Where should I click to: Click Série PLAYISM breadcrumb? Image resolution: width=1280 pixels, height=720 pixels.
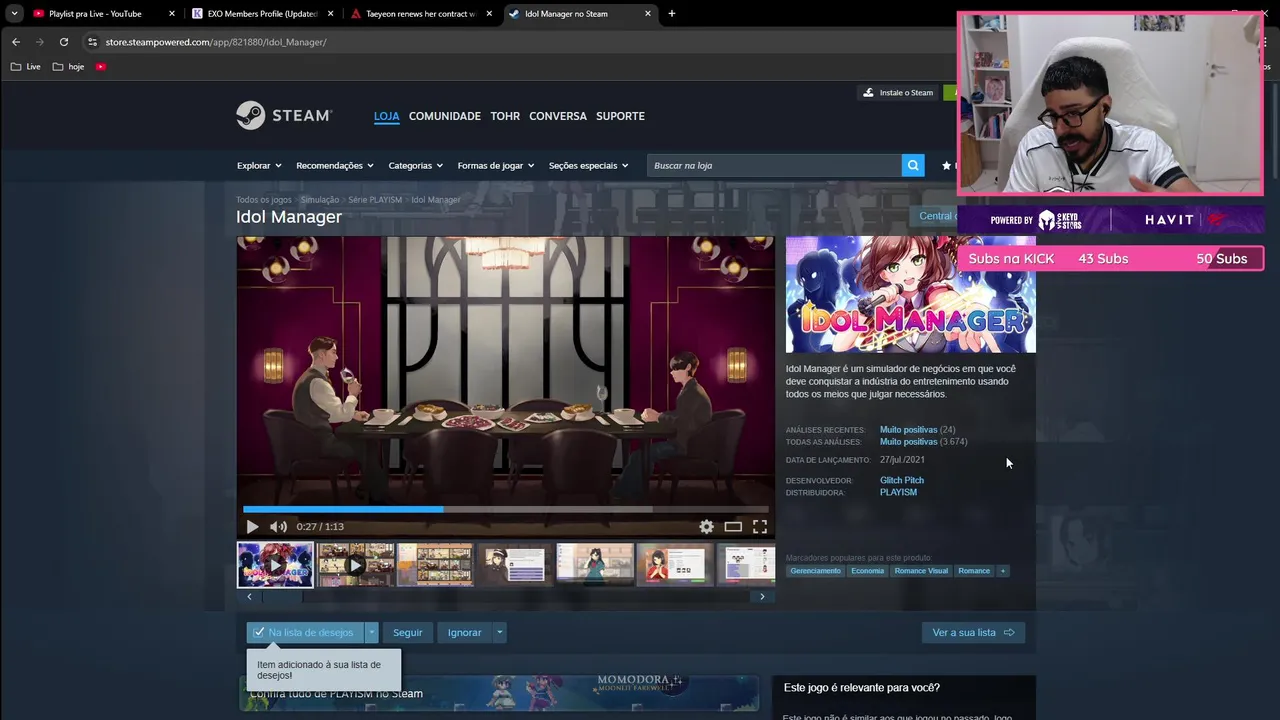click(x=375, y=200)
